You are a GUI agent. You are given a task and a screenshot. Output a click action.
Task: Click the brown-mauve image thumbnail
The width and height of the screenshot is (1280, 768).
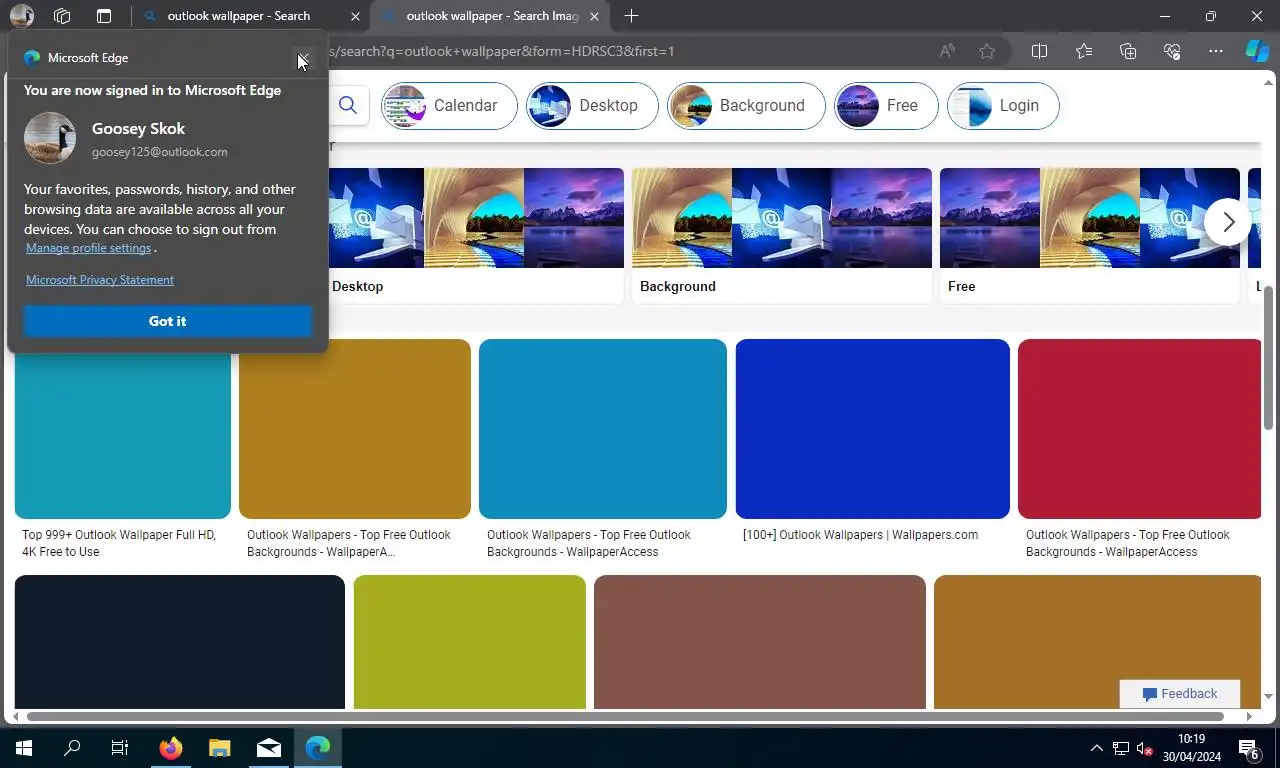(760, 641)
